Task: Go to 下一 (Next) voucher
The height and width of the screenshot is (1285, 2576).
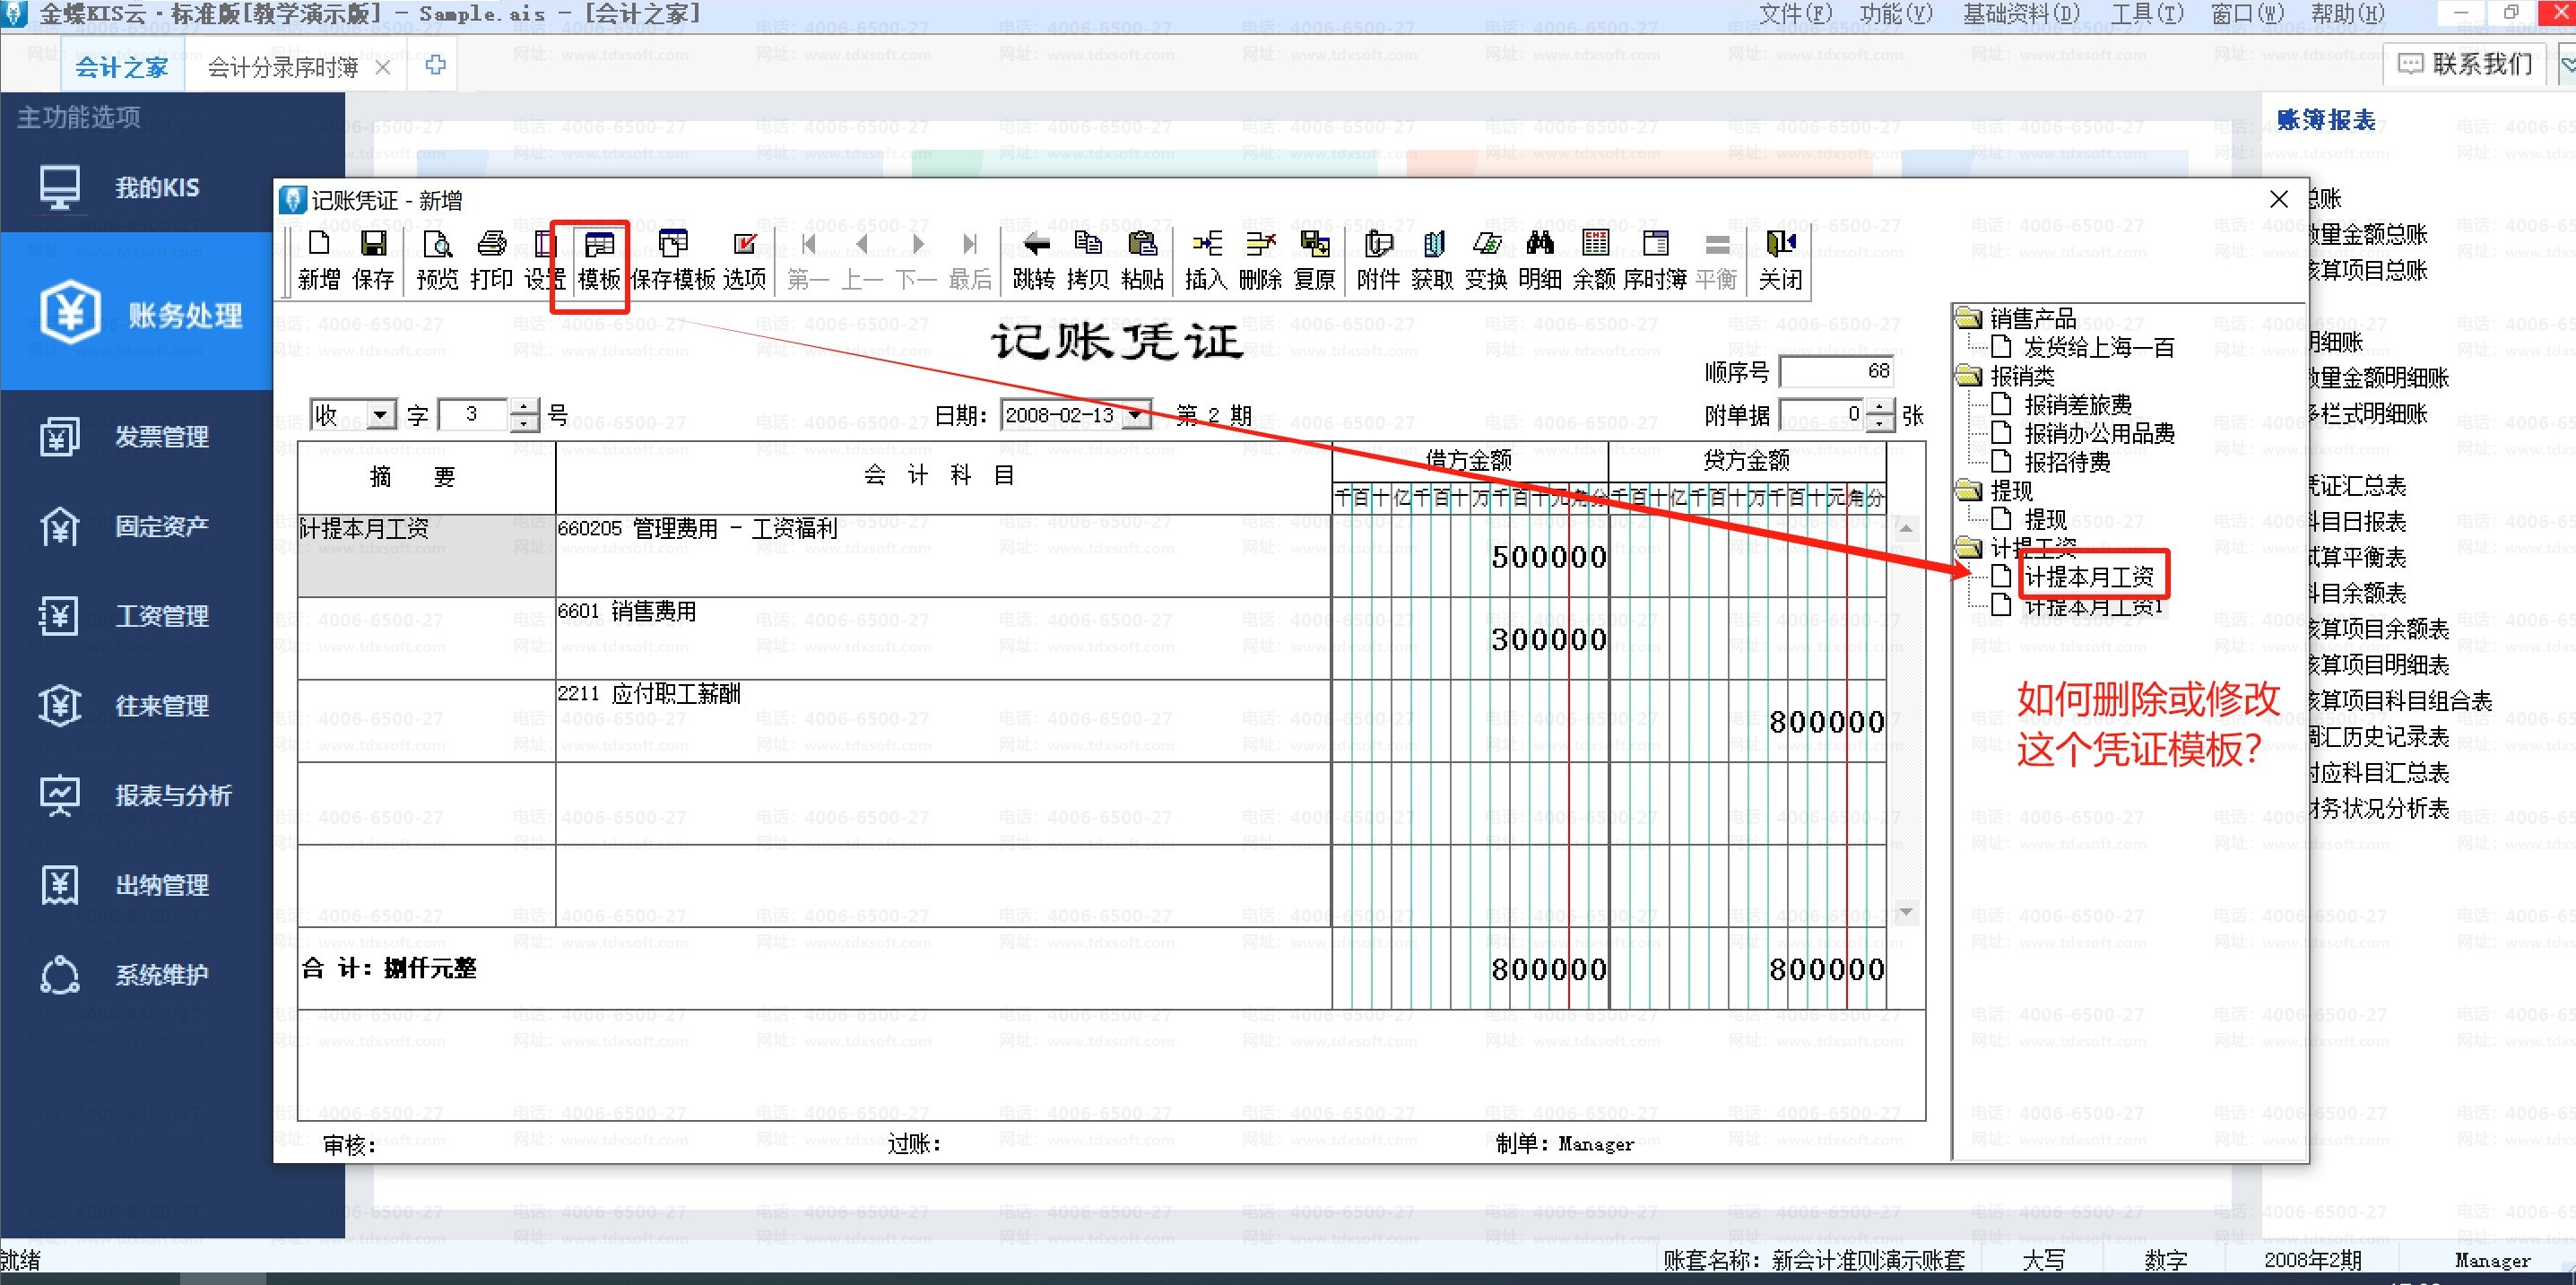Action: [x=916, y=260]
